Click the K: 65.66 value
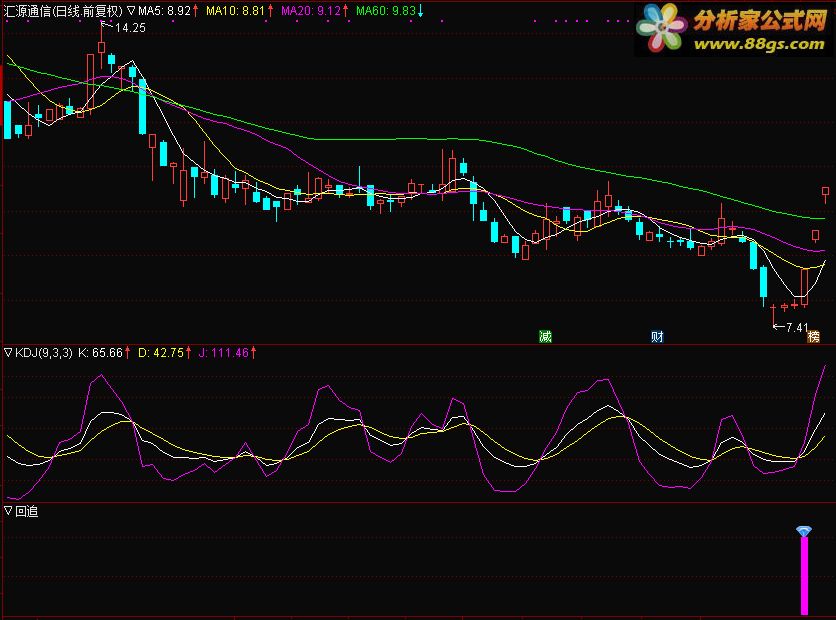The height and width of the screenshot is (620, 836). coord(100,352)
